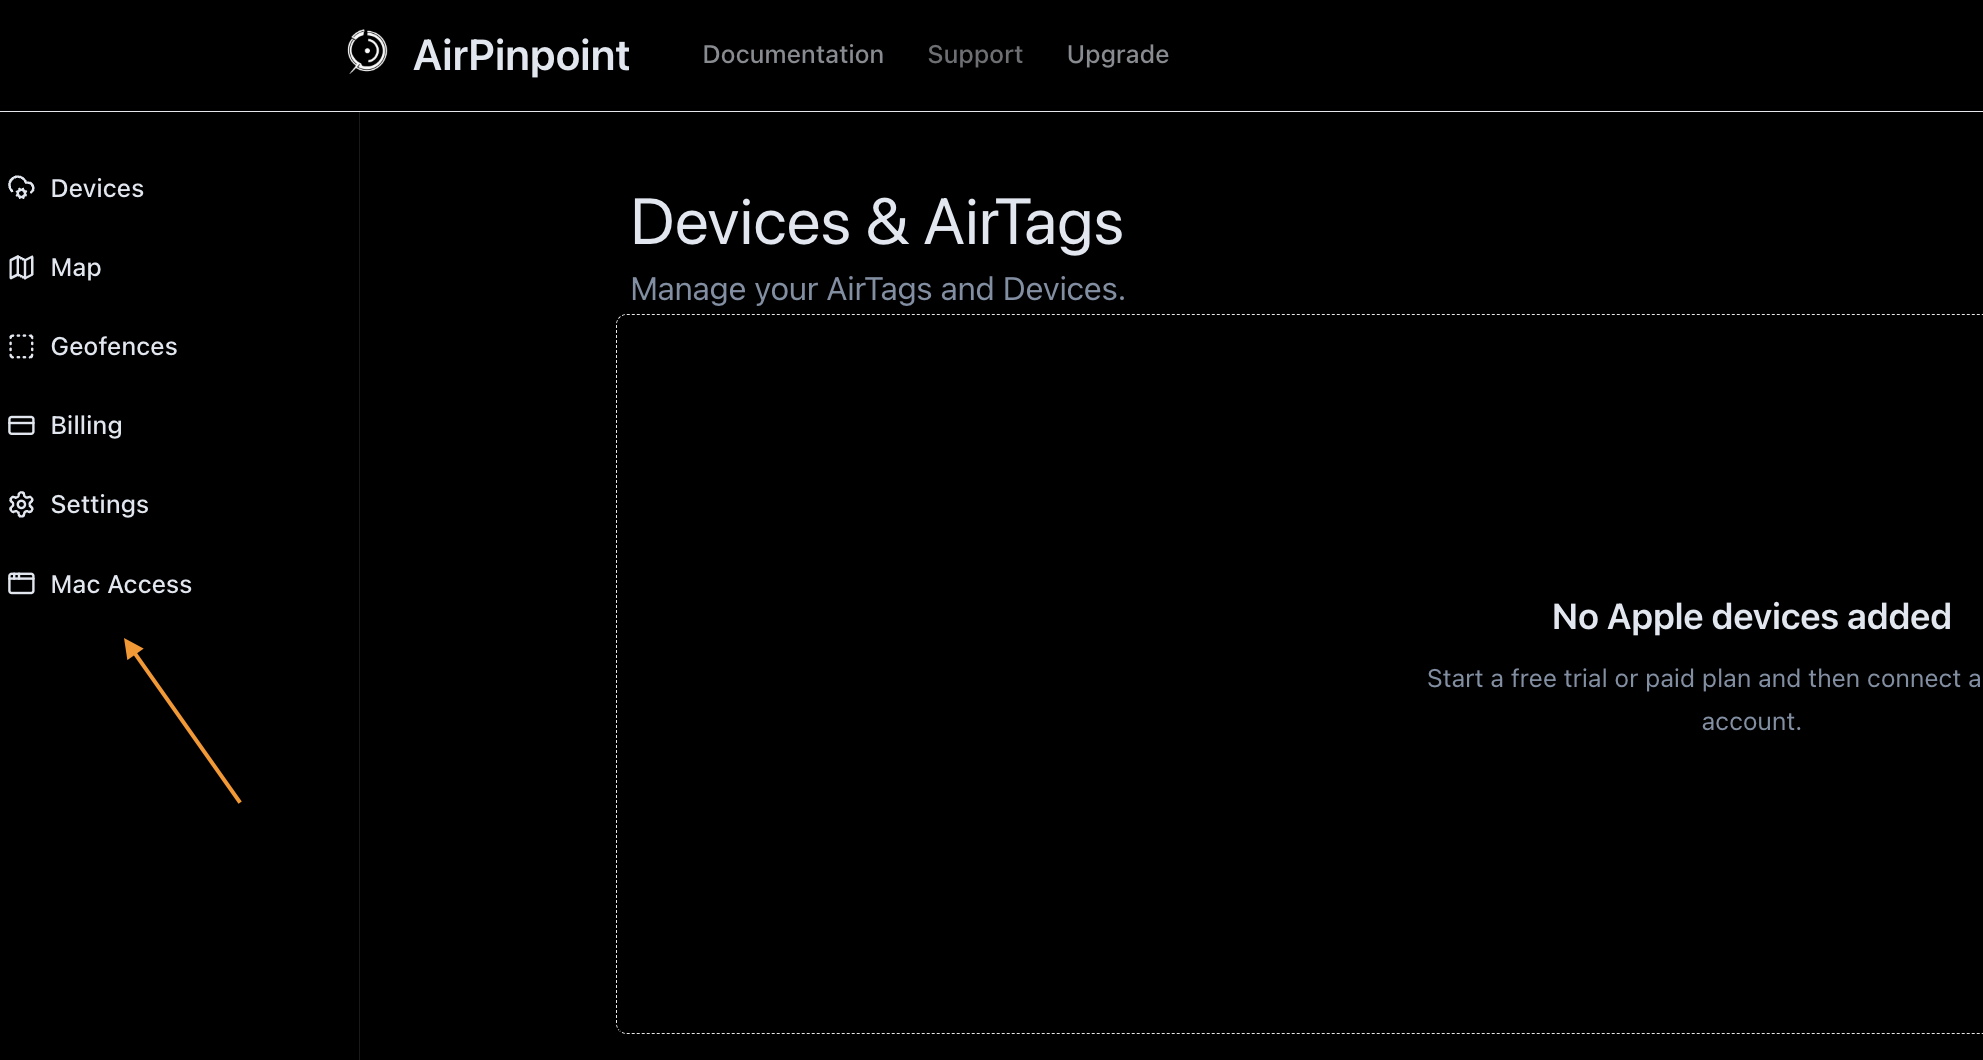Image resolution: width=1983 pixels, height=1060 pixels.
Task: Open the Map section
Action: pos(75,267)
